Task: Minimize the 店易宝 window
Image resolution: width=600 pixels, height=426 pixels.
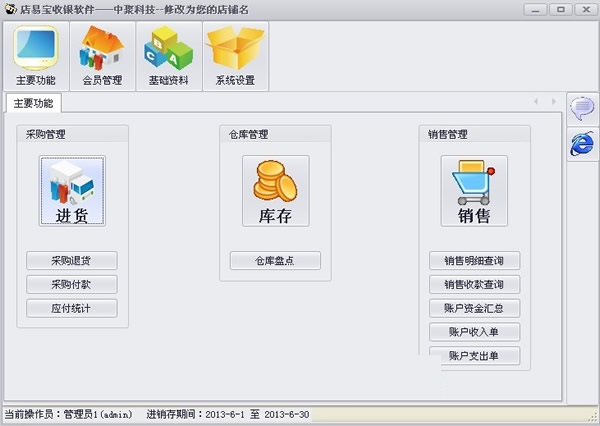Action: tap(535, 10)
